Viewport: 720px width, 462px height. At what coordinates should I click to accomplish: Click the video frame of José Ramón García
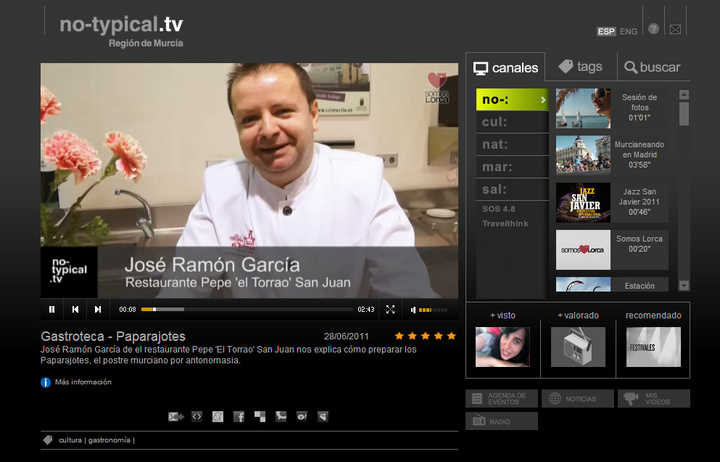249,180
